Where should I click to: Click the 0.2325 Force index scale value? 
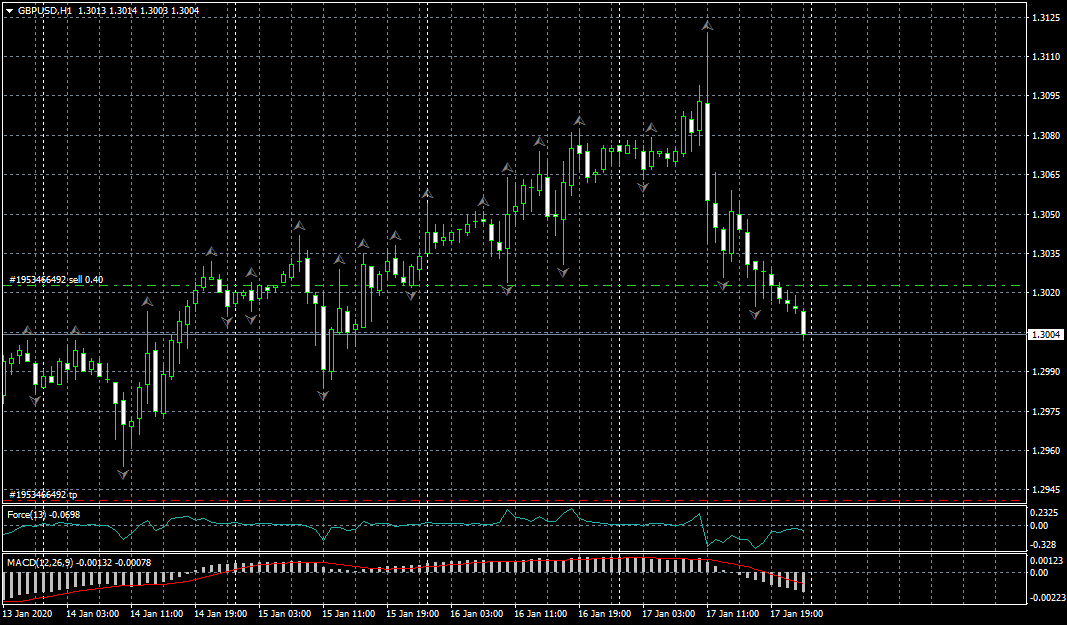click(x=1045, y=512)
